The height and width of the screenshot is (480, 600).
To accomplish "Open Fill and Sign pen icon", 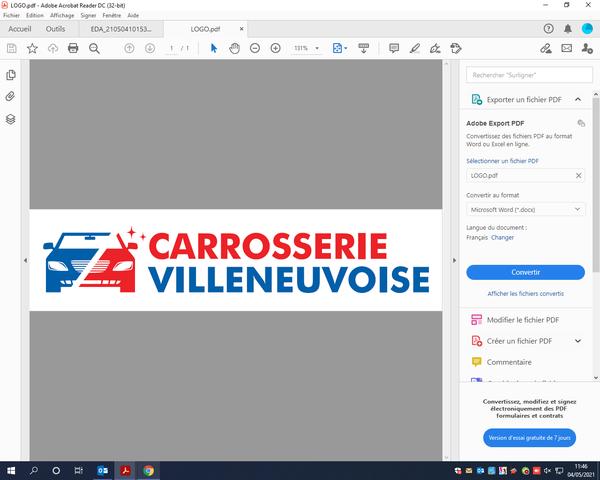I will click(546, 48).
